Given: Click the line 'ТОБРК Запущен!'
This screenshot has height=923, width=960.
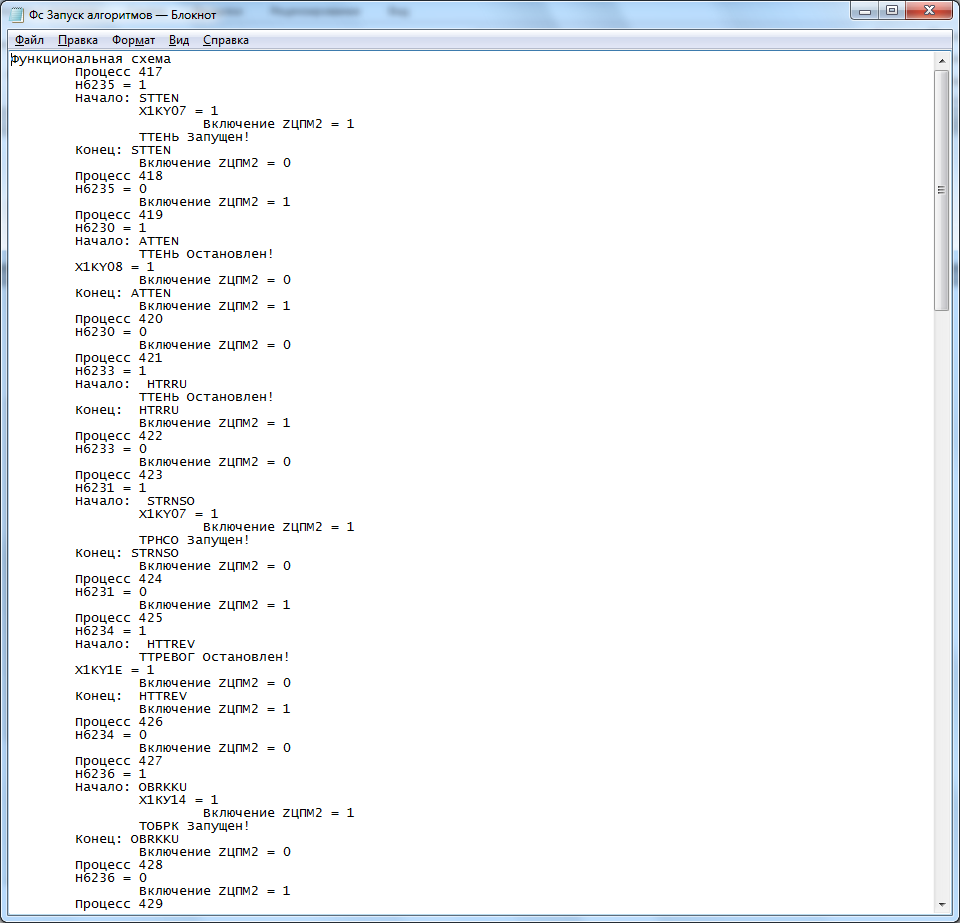Looking at the screenshot, I should pyautogui.click(x=194, y=826).
